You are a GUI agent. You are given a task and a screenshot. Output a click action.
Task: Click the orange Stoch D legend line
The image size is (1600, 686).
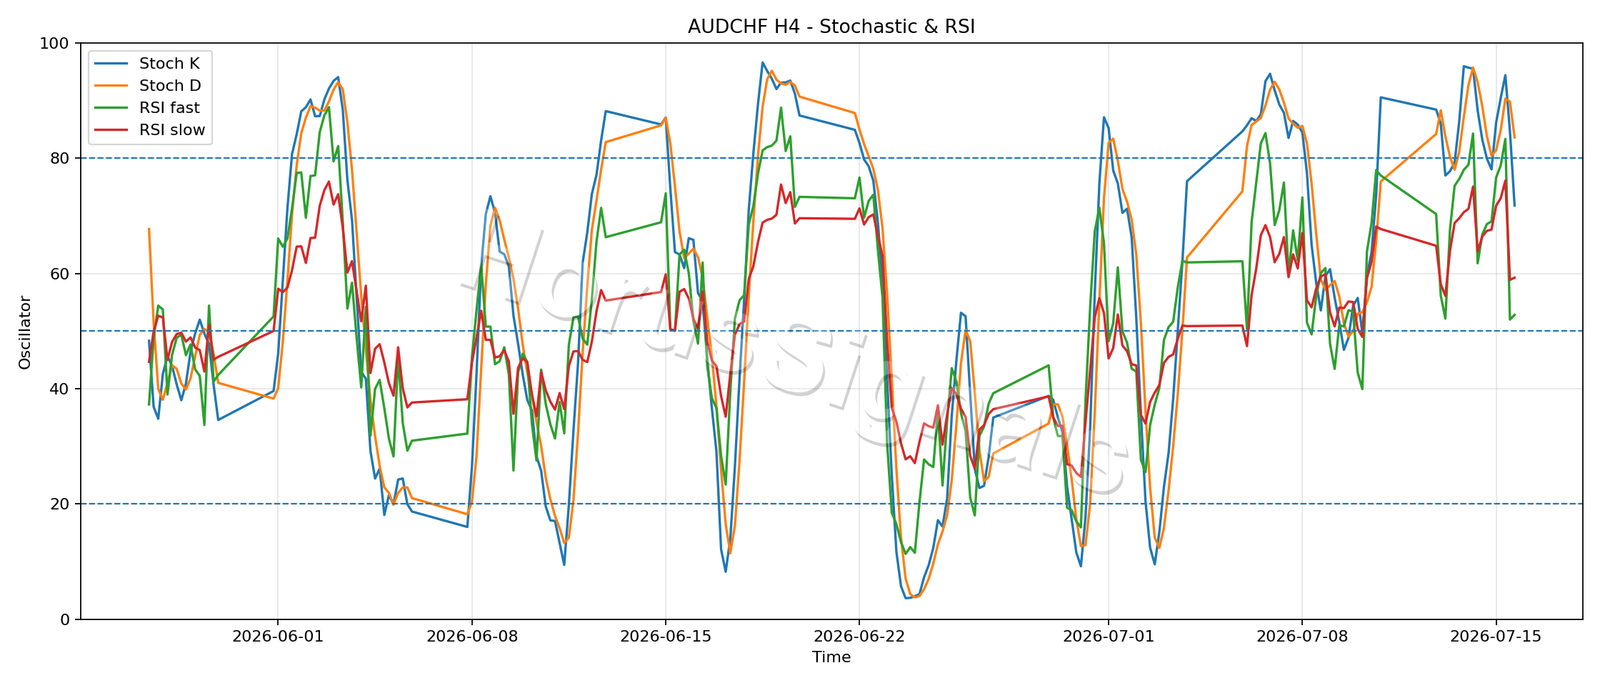pos(111,86)
